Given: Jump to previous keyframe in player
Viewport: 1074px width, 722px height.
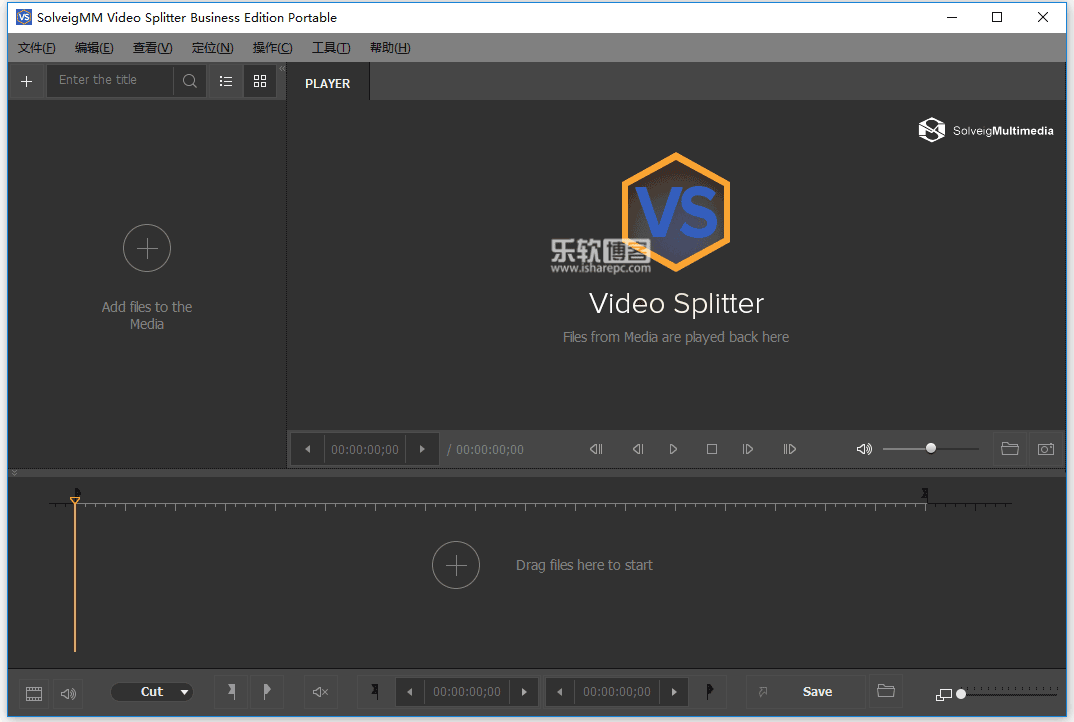Looking at the screenshot, I should tap(596, 449).
